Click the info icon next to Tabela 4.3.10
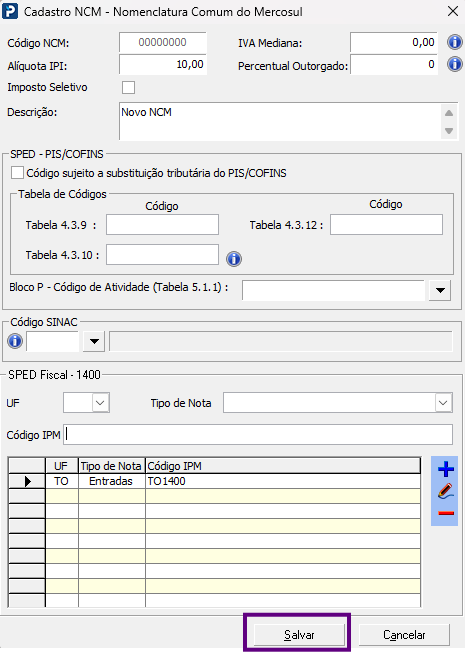 click(234, 259)
